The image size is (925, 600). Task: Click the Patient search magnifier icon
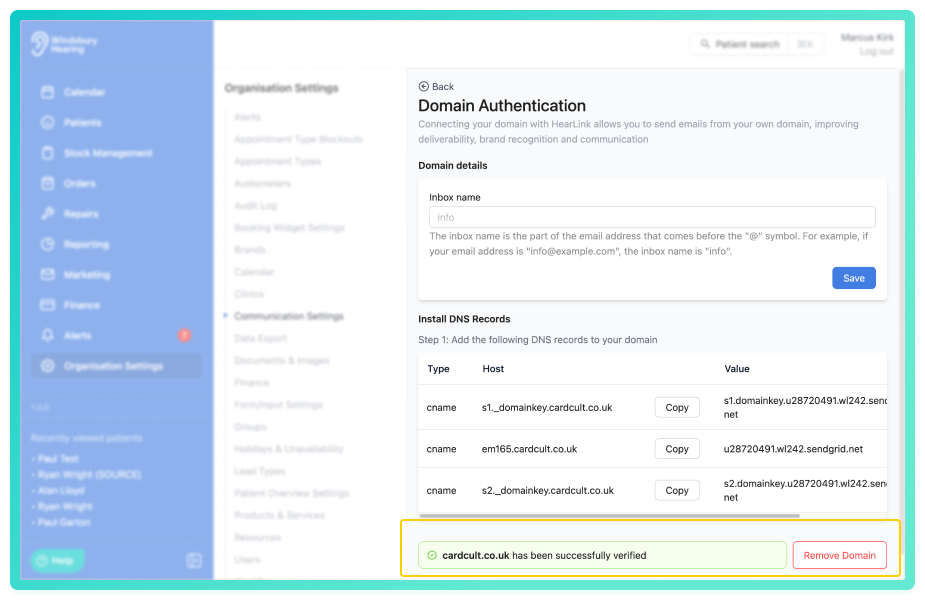[x=704, y=44]
